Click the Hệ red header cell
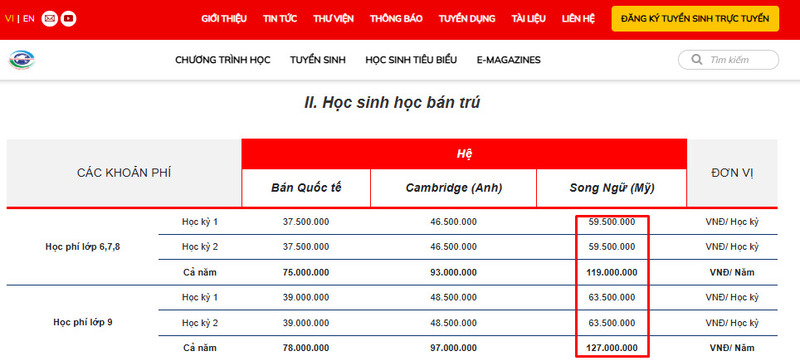Viewport: 800px width, 361px height. pos(464,154)
